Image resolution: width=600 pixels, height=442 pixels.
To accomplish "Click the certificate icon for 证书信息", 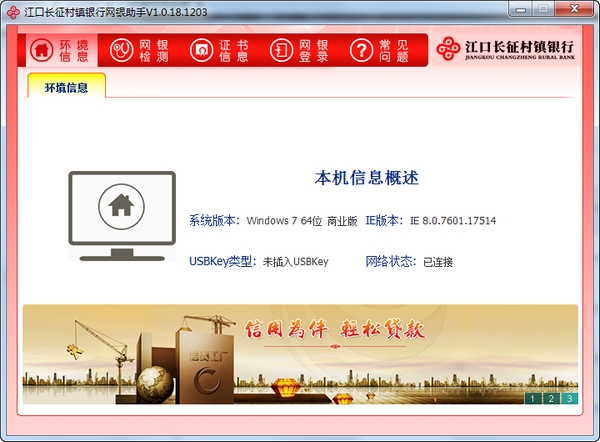I will point(201,50).
